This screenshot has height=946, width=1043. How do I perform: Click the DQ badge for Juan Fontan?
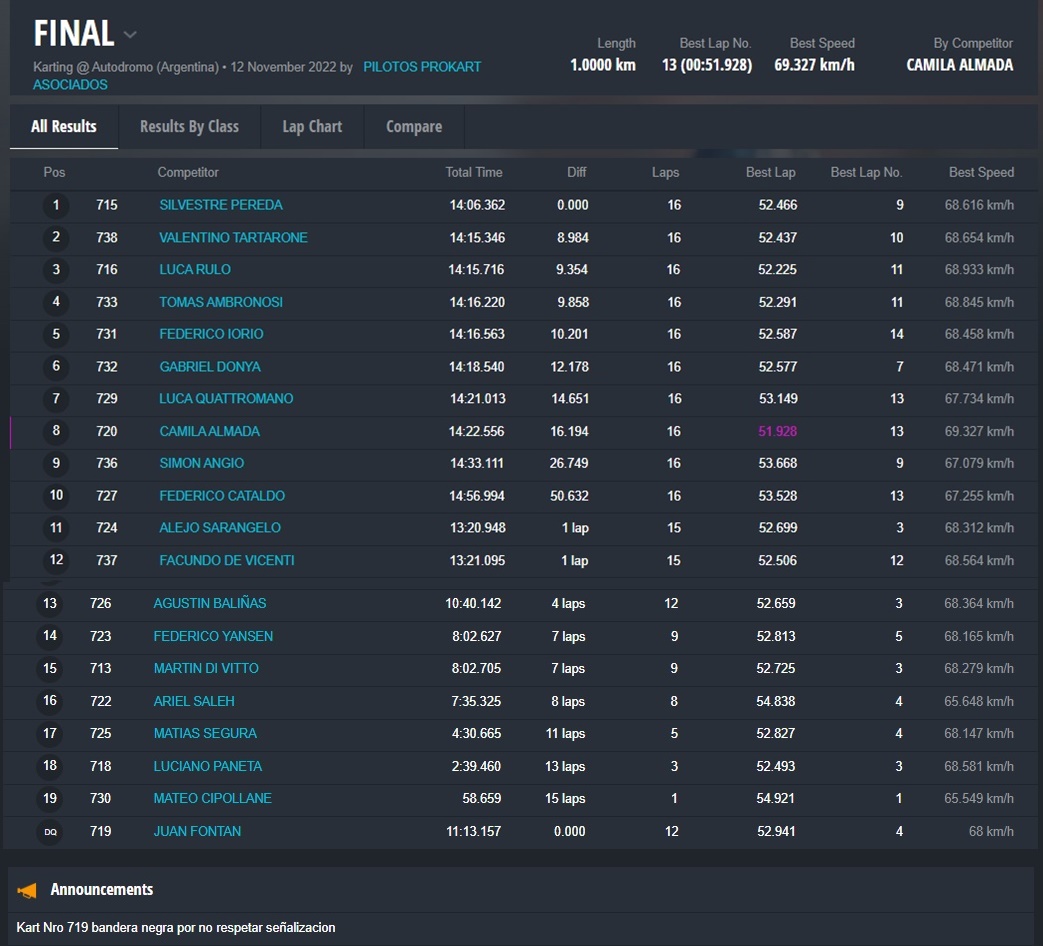(50, 832)
